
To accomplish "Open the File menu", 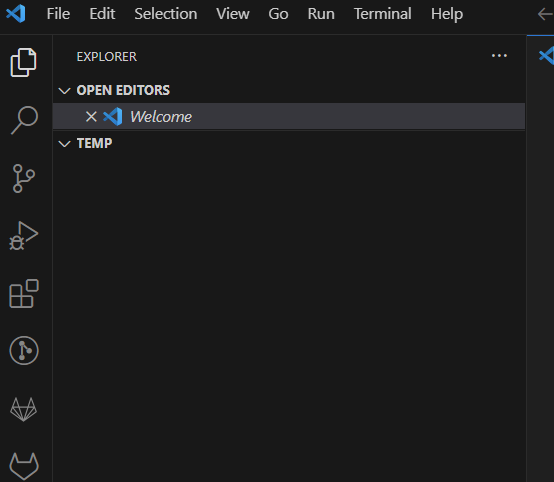I will point(58,14).
